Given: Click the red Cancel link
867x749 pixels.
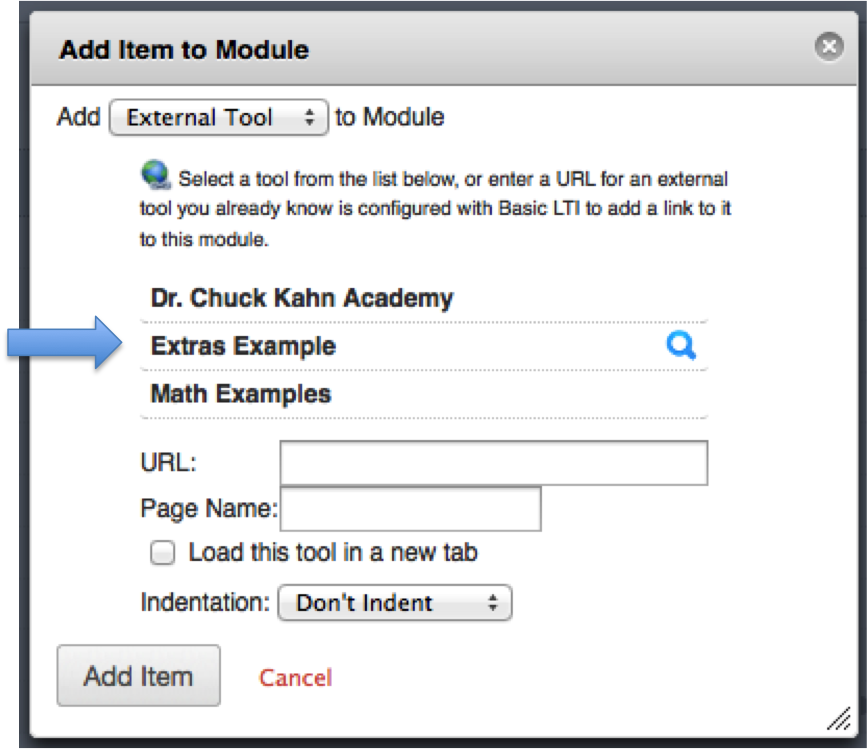Looking at the screenshot, I should tap(295, 678).
